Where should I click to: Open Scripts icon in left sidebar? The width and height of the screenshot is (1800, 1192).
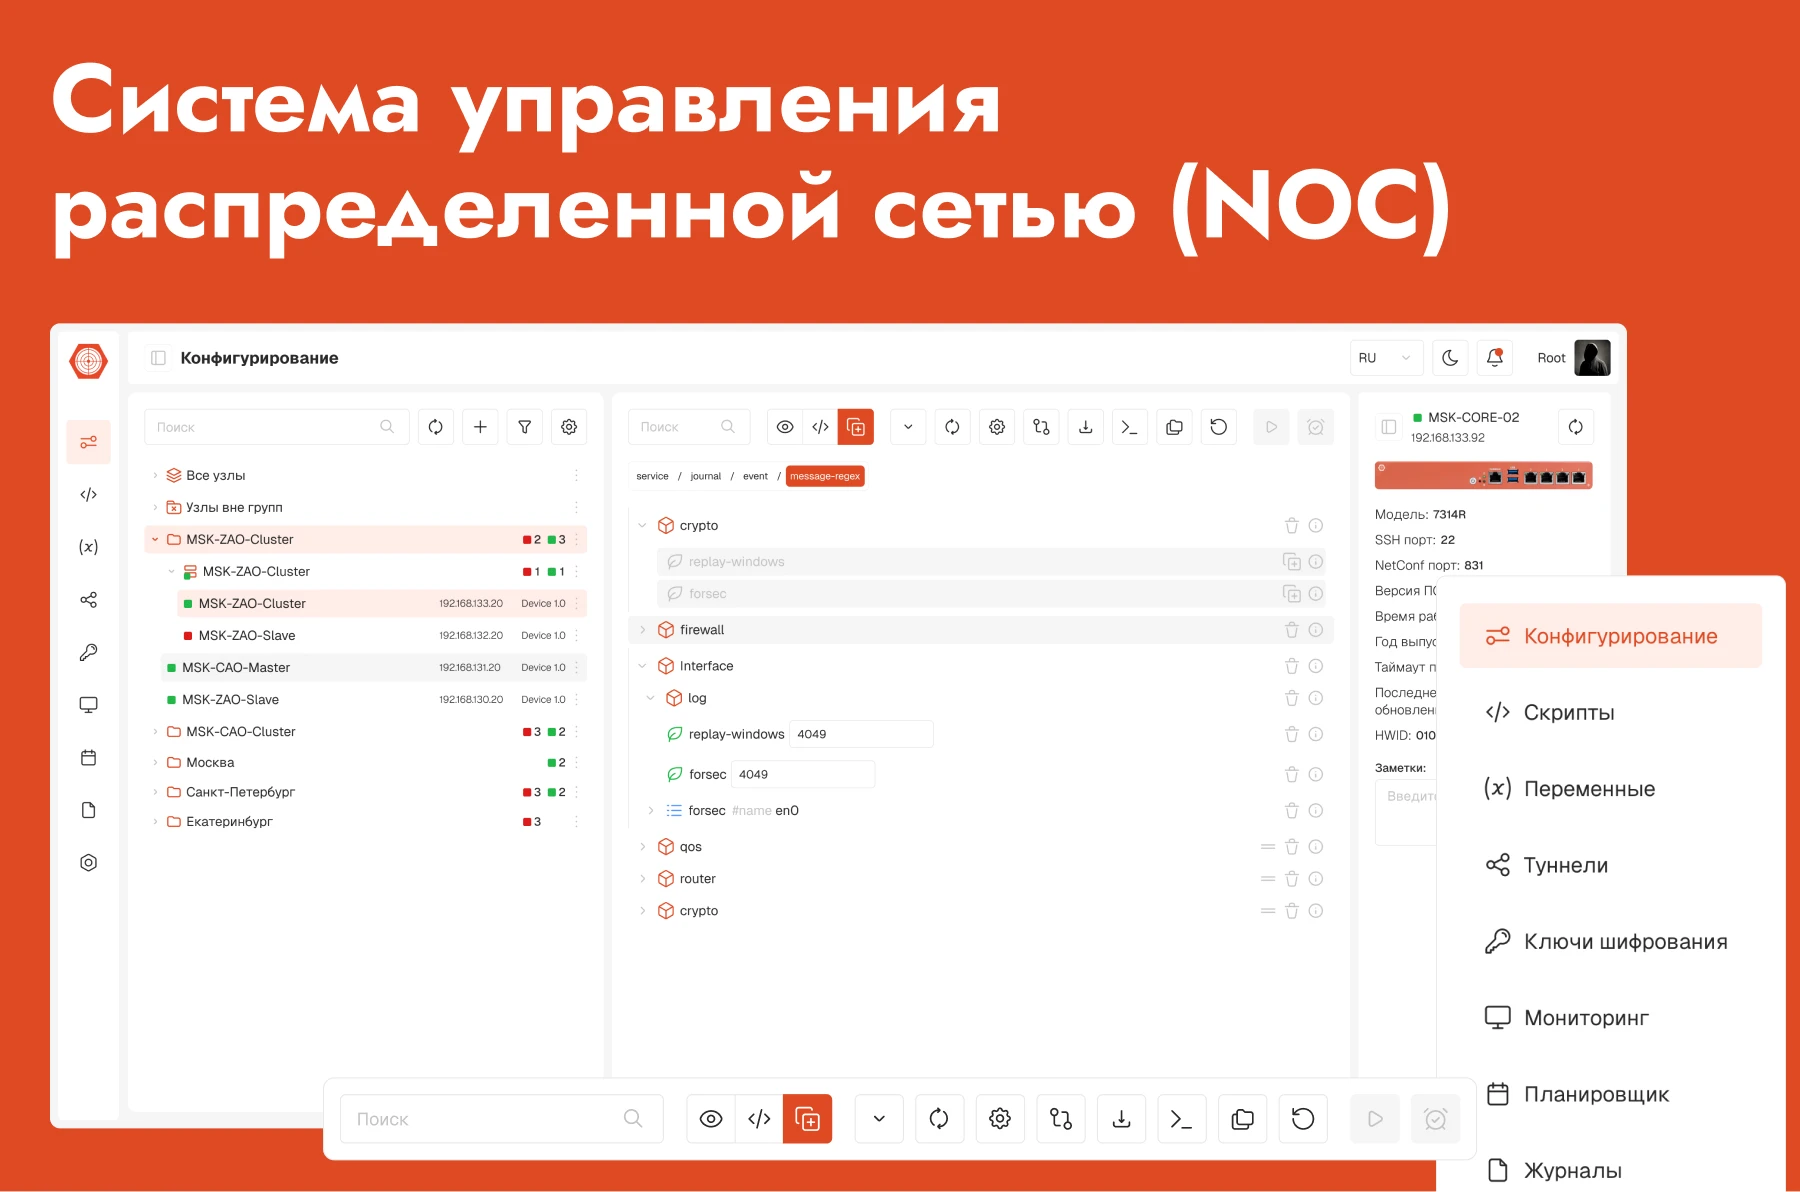(88, 494)
